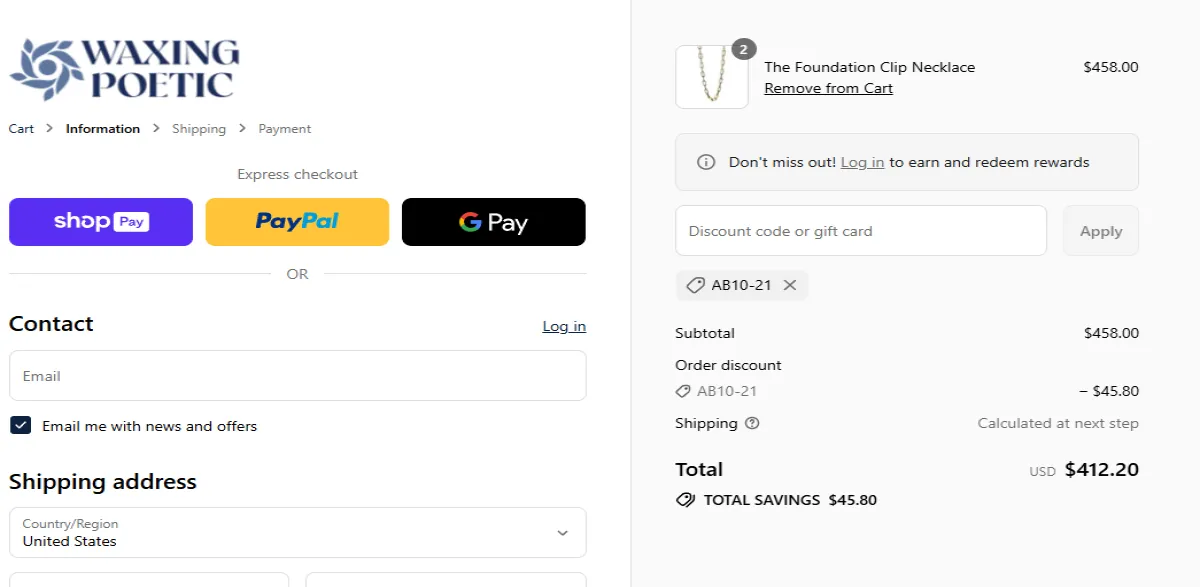Click the Foundation Clip Necklace thumbnail
The height and width of the screenshot is (587, 1200).
click(711, 77)
